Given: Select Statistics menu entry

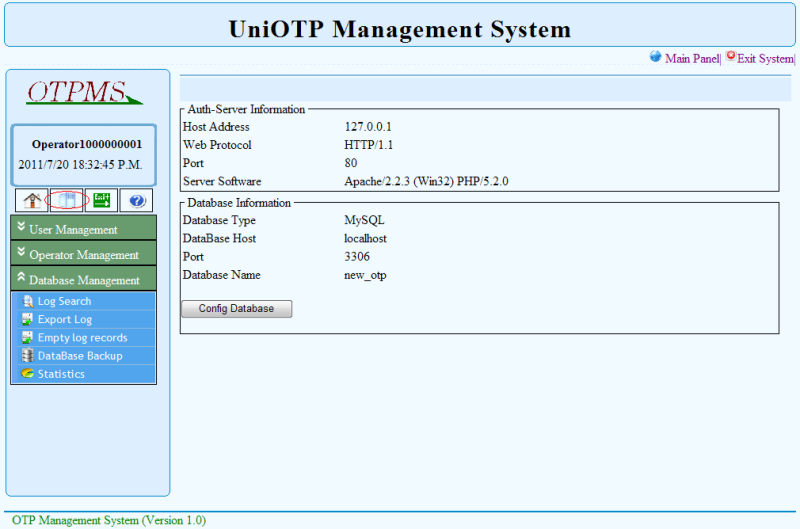Looking at the screenshot, I should click(87, 374).
